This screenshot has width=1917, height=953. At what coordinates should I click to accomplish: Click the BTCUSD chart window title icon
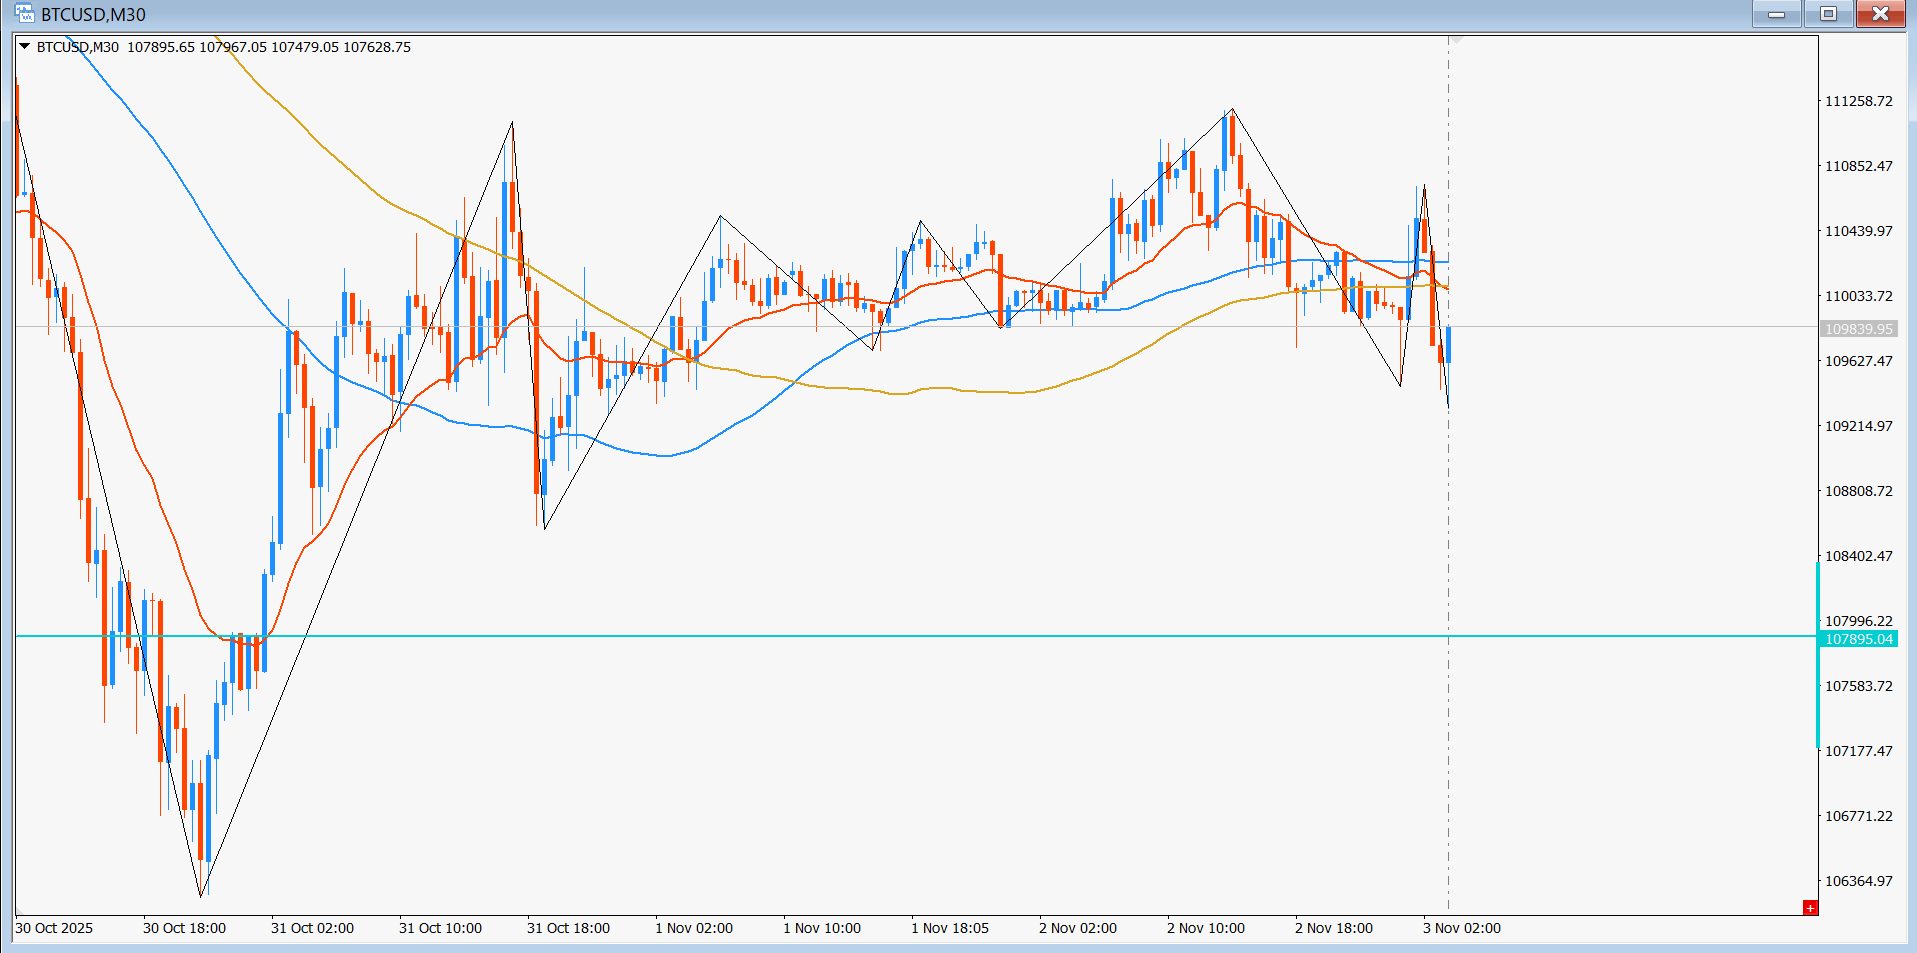pyautogui.click(x=24, y=14)
